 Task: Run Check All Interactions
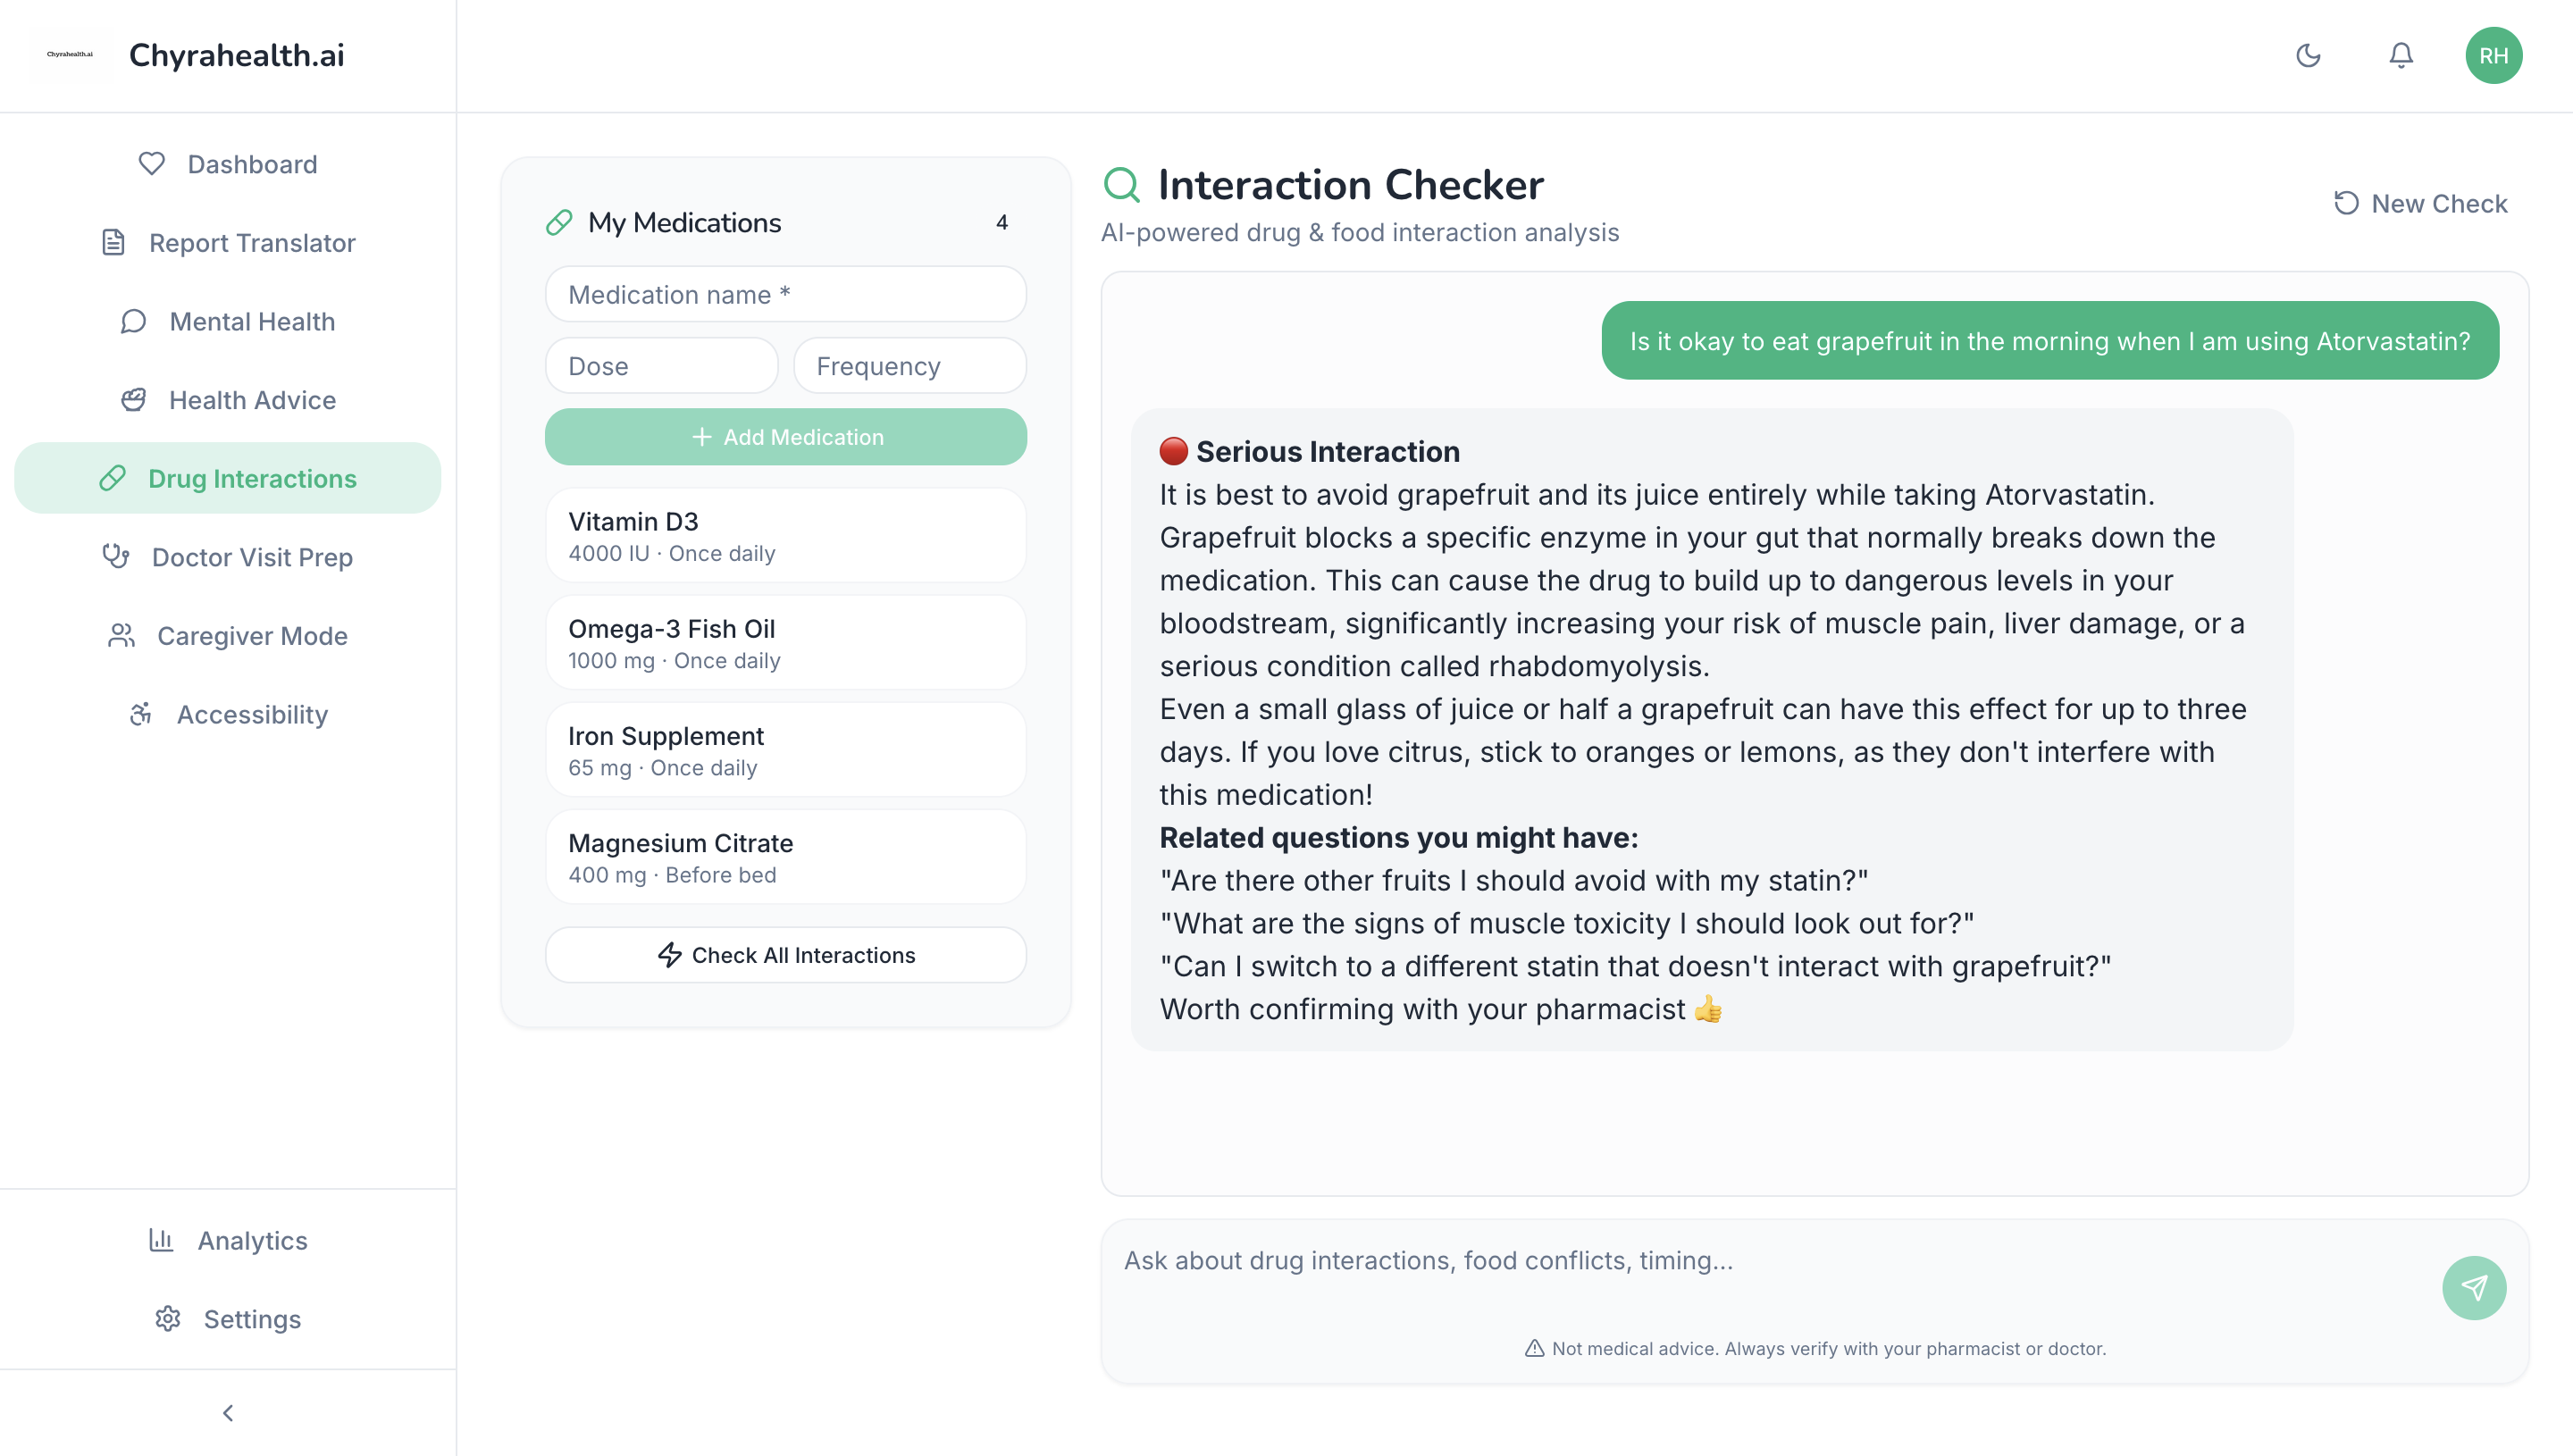[786, 955]
